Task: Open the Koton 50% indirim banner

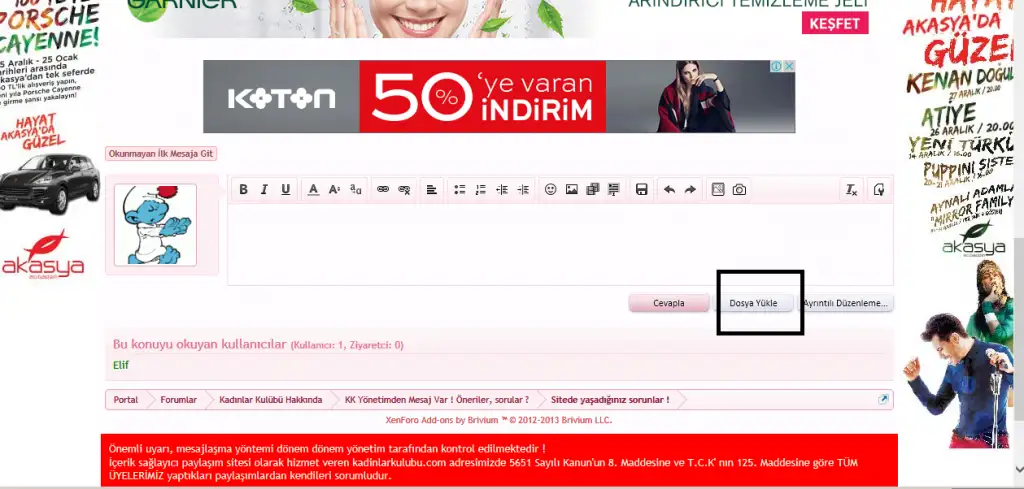Action: coord(499,97)
